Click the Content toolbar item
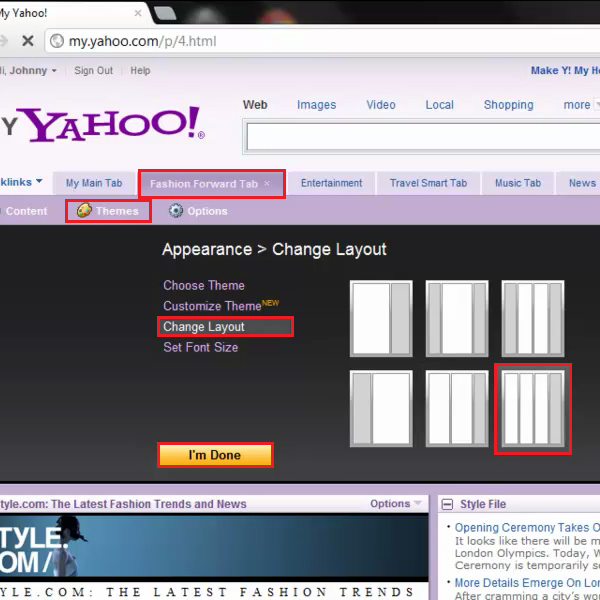The image size is (600, 600). [24, 211]
